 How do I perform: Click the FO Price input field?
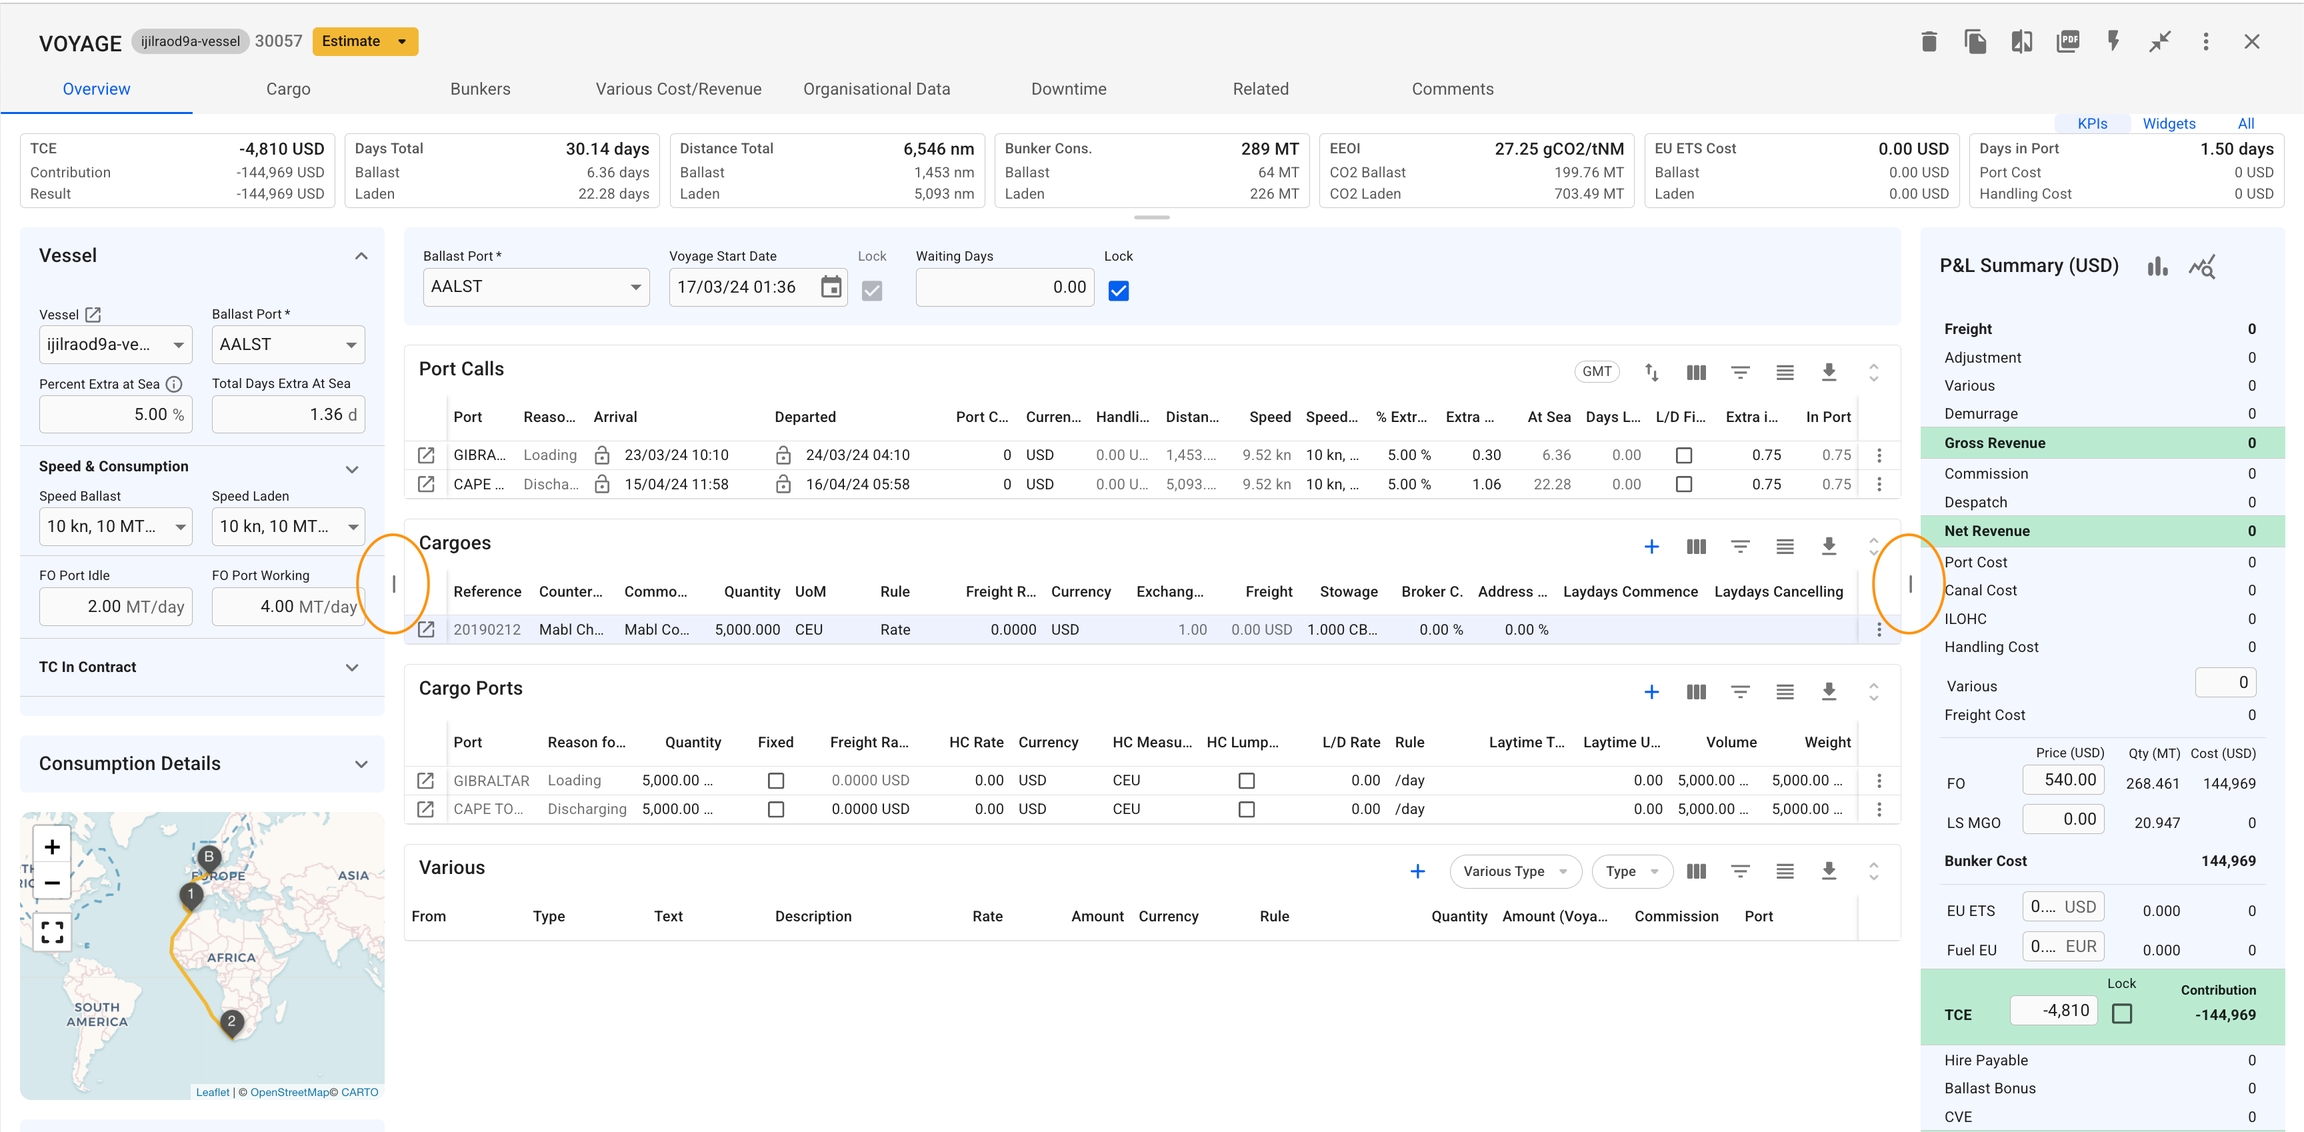pos(2062,779)
